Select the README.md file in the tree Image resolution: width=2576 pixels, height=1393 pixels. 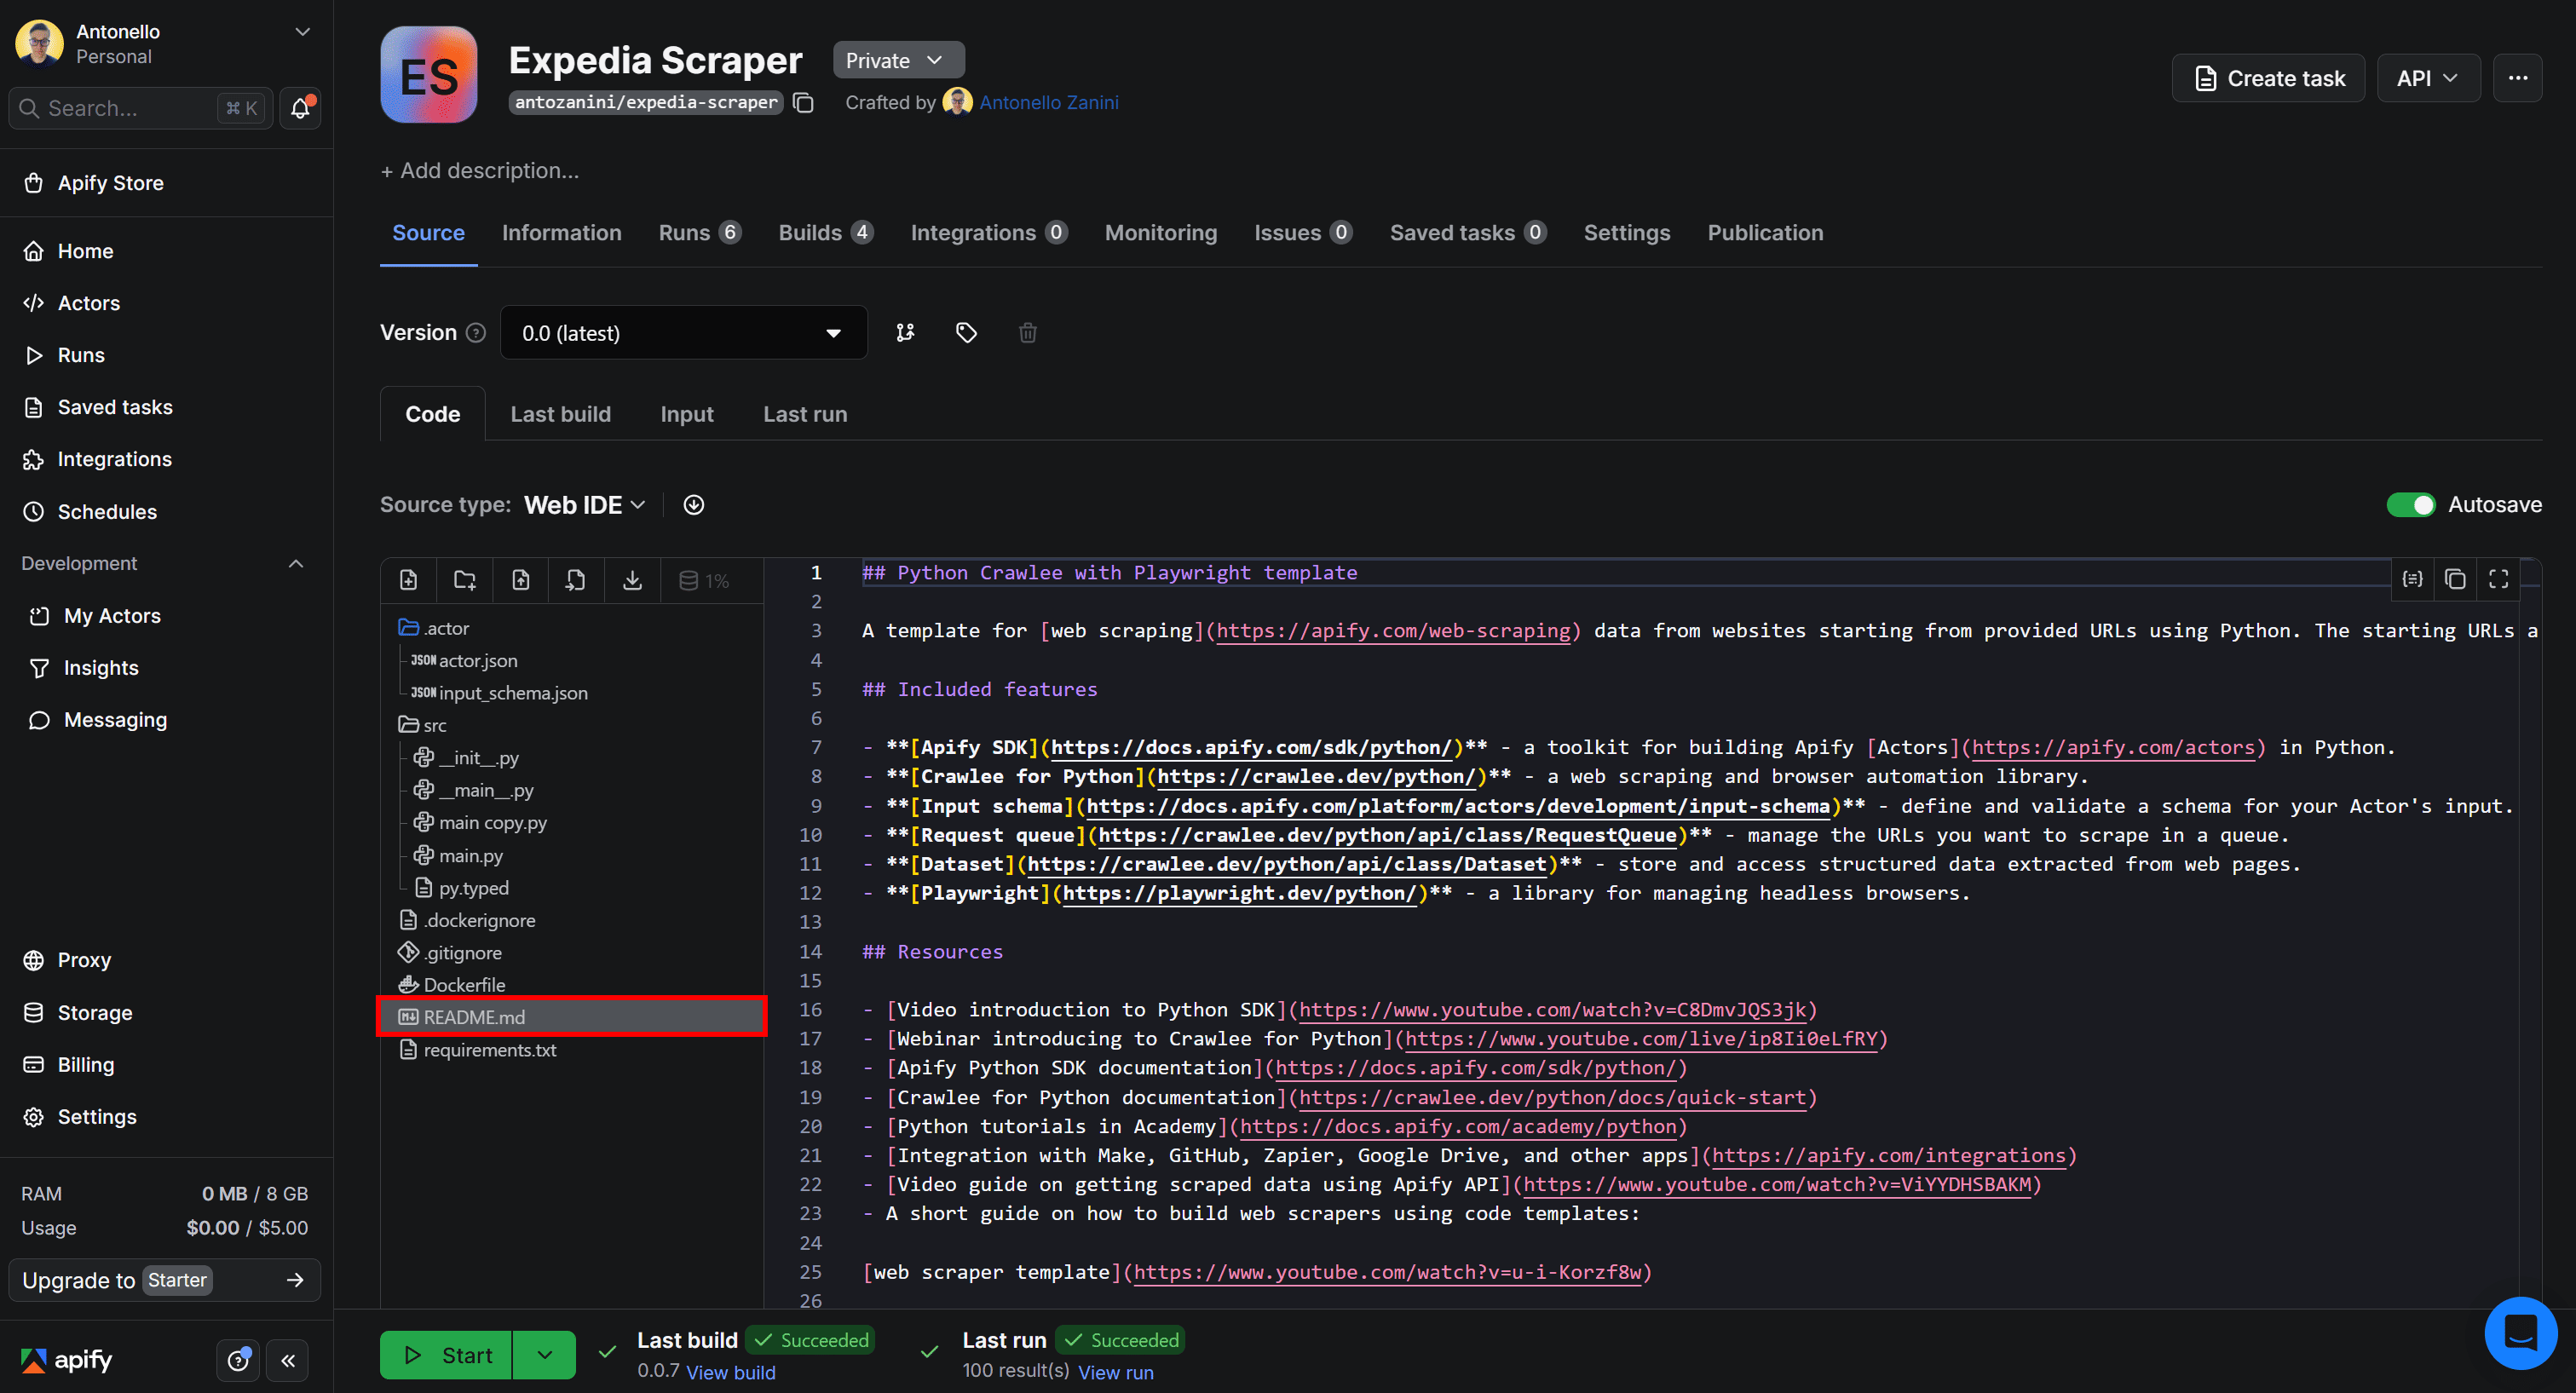point(472,1016)
